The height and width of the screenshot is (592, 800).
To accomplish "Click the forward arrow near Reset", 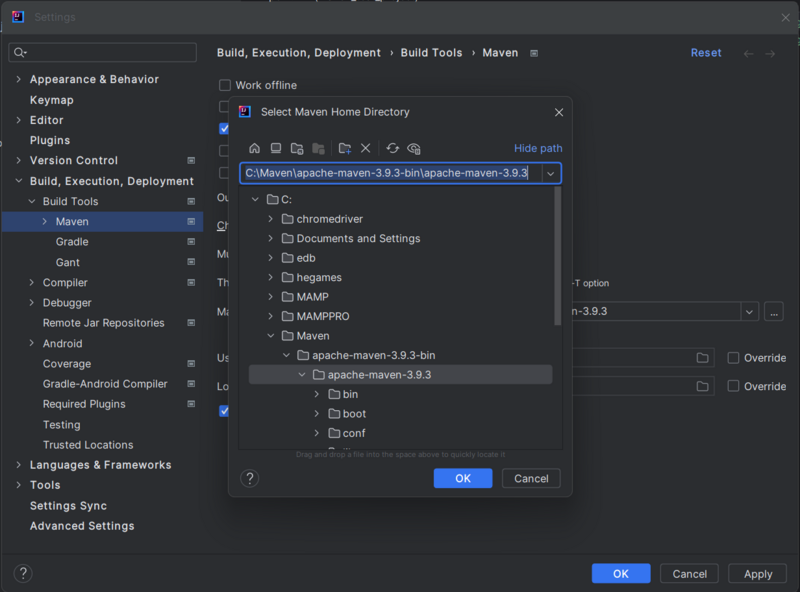I will 770,54.
